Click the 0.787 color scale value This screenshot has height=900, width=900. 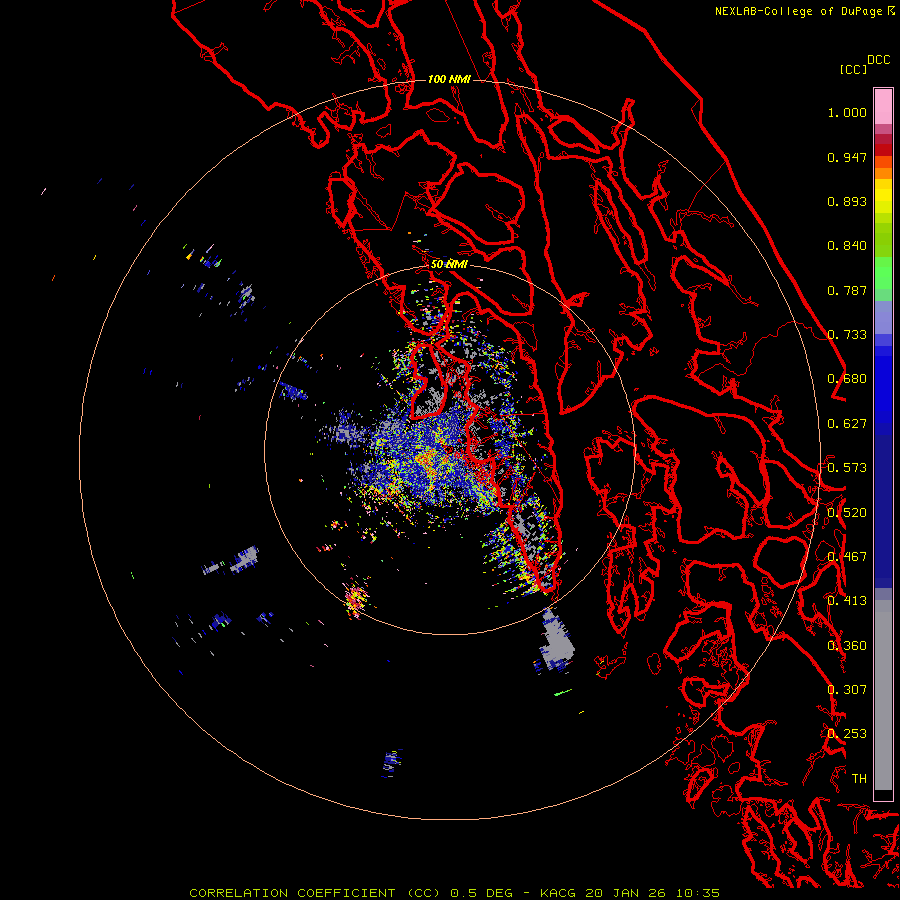coord(847,290)
